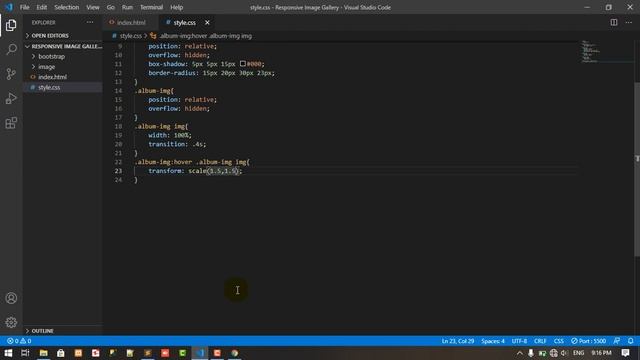Expand the bootstrap folder
This screenshot has height=360, width=640.
tap(51, 56)
